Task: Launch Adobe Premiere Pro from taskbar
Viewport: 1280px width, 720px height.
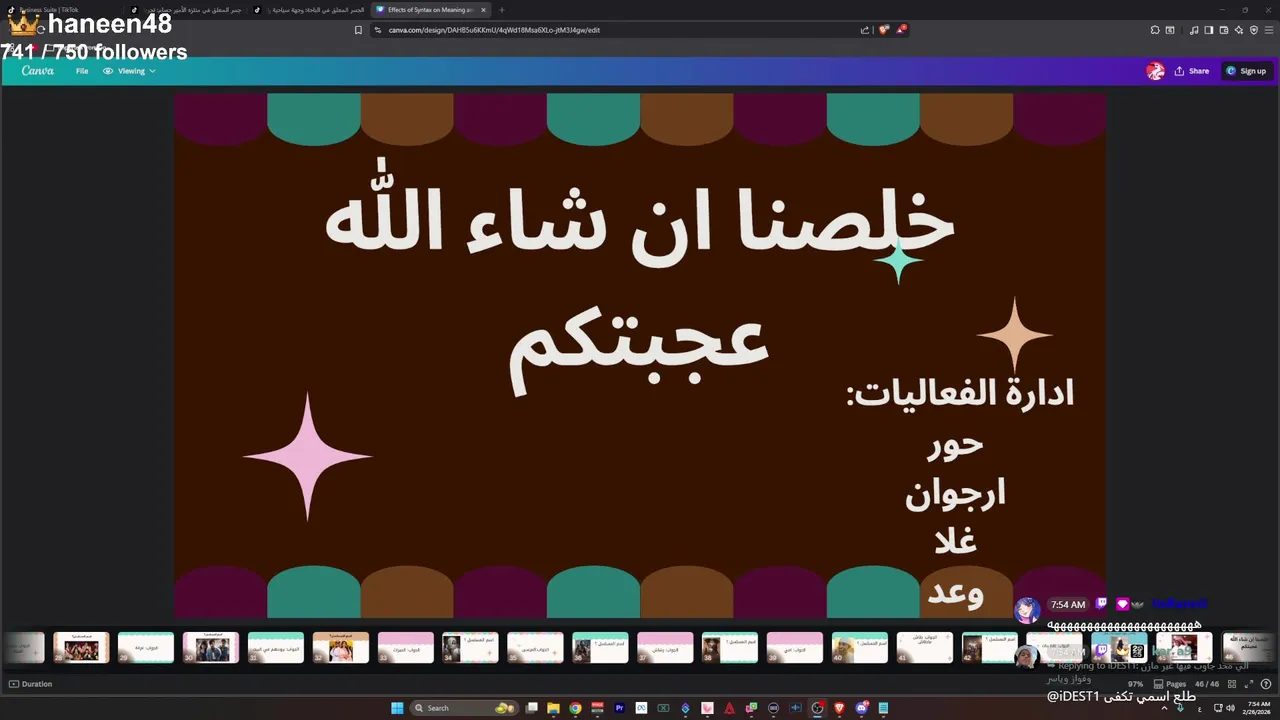Action: (619, 708)
